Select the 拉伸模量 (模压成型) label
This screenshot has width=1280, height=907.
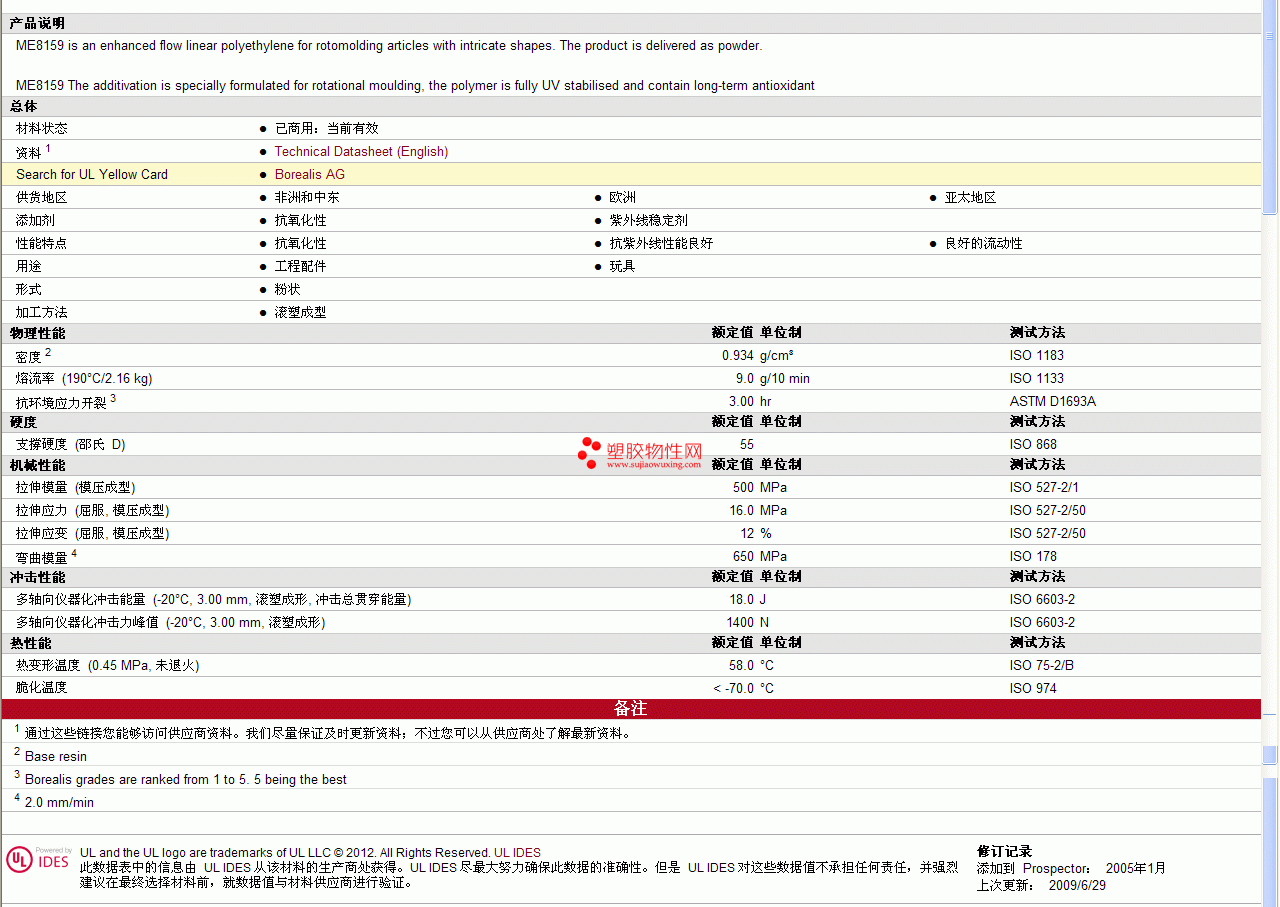click(x=76, y=488)
